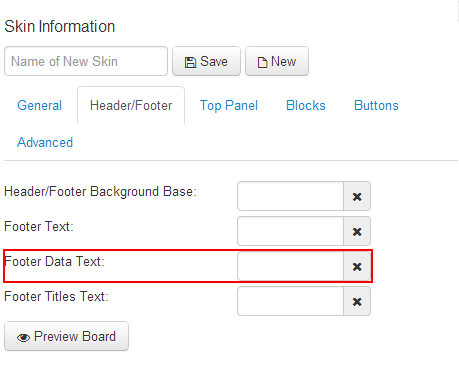
Task: Clear the Footer Data Text color value
Action: pyautogui.click(x=357, y=266)
